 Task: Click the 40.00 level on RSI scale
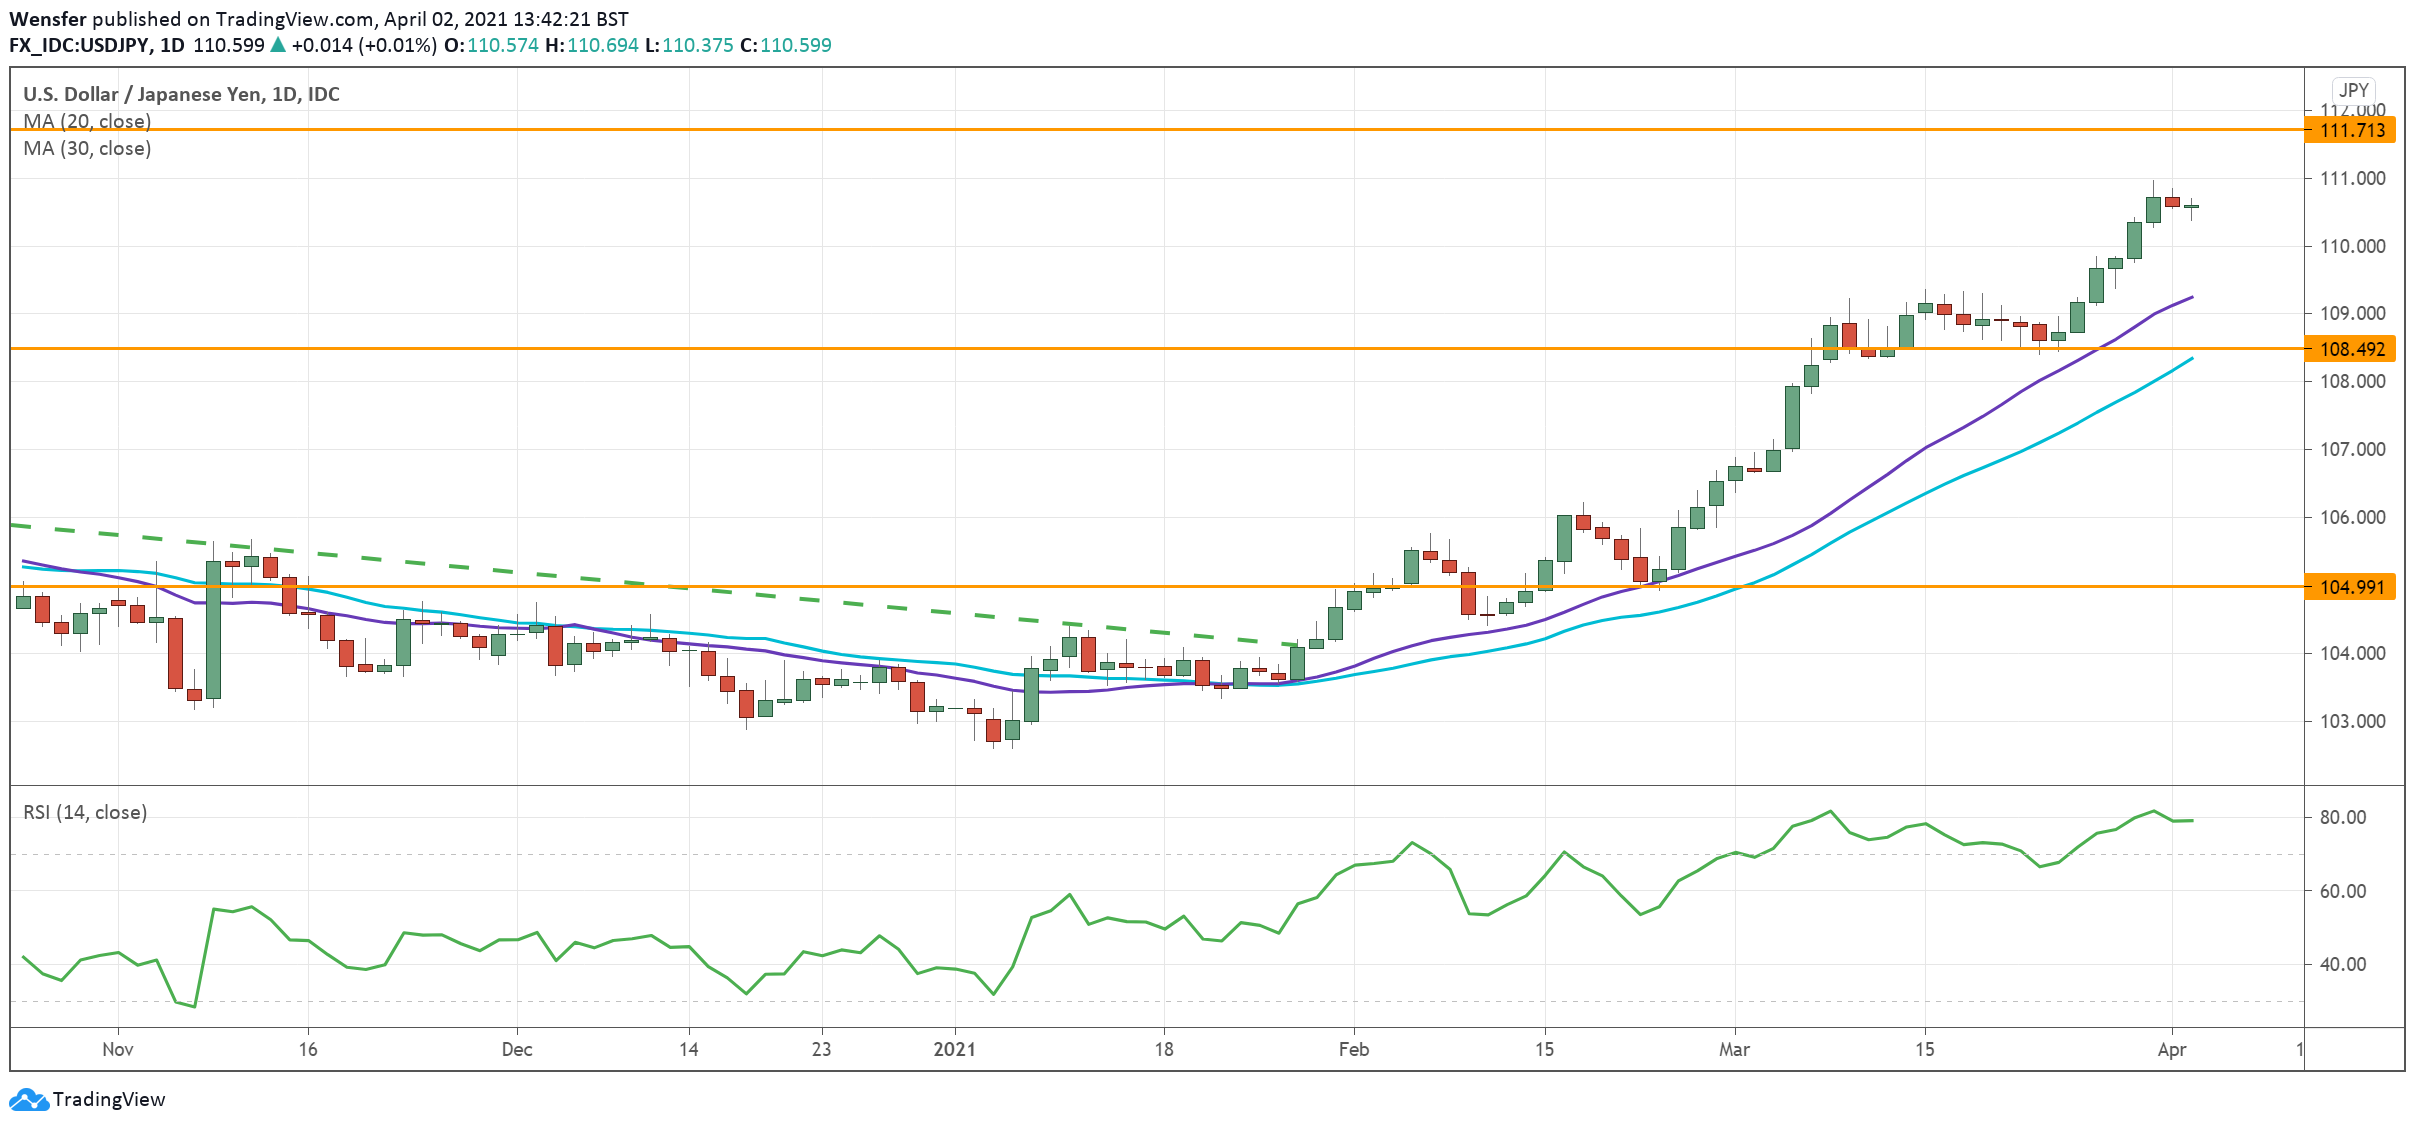tap(2343, 964)
